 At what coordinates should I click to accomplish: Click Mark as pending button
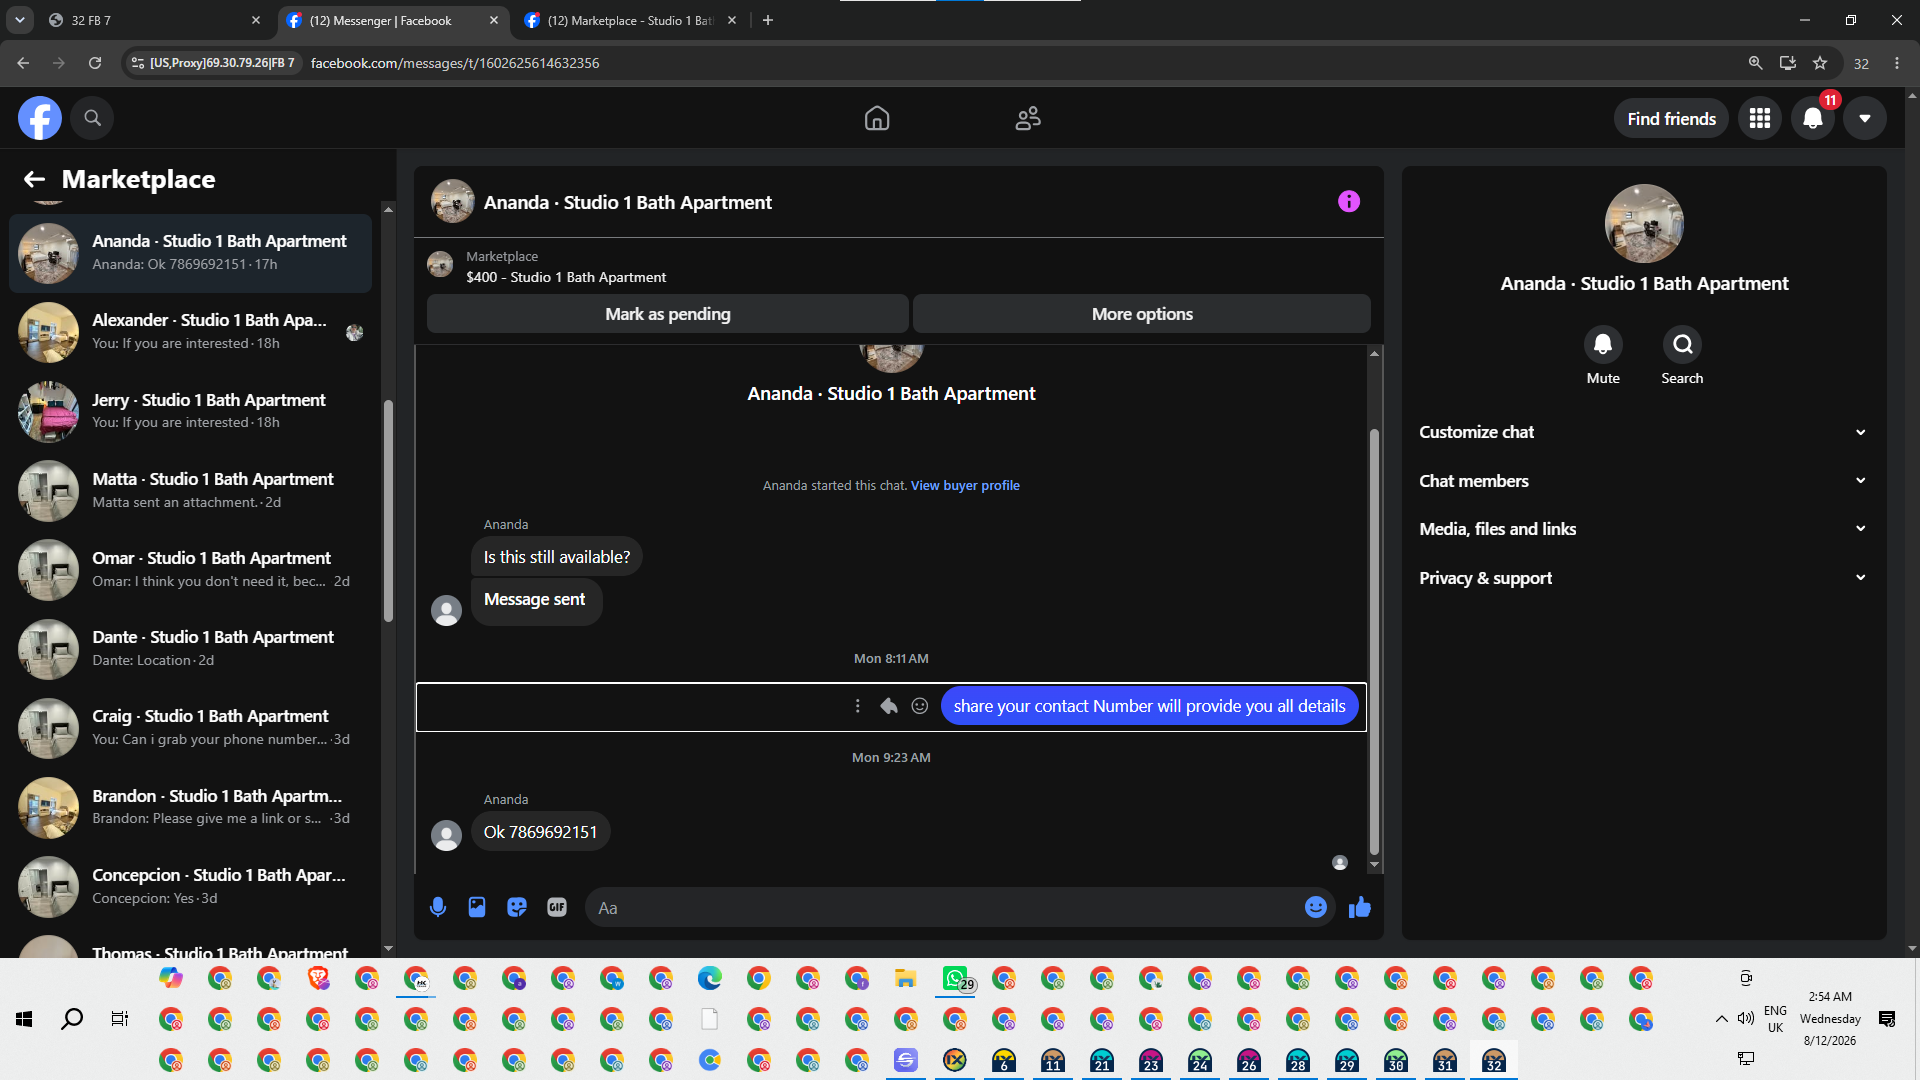pos(667,314)
